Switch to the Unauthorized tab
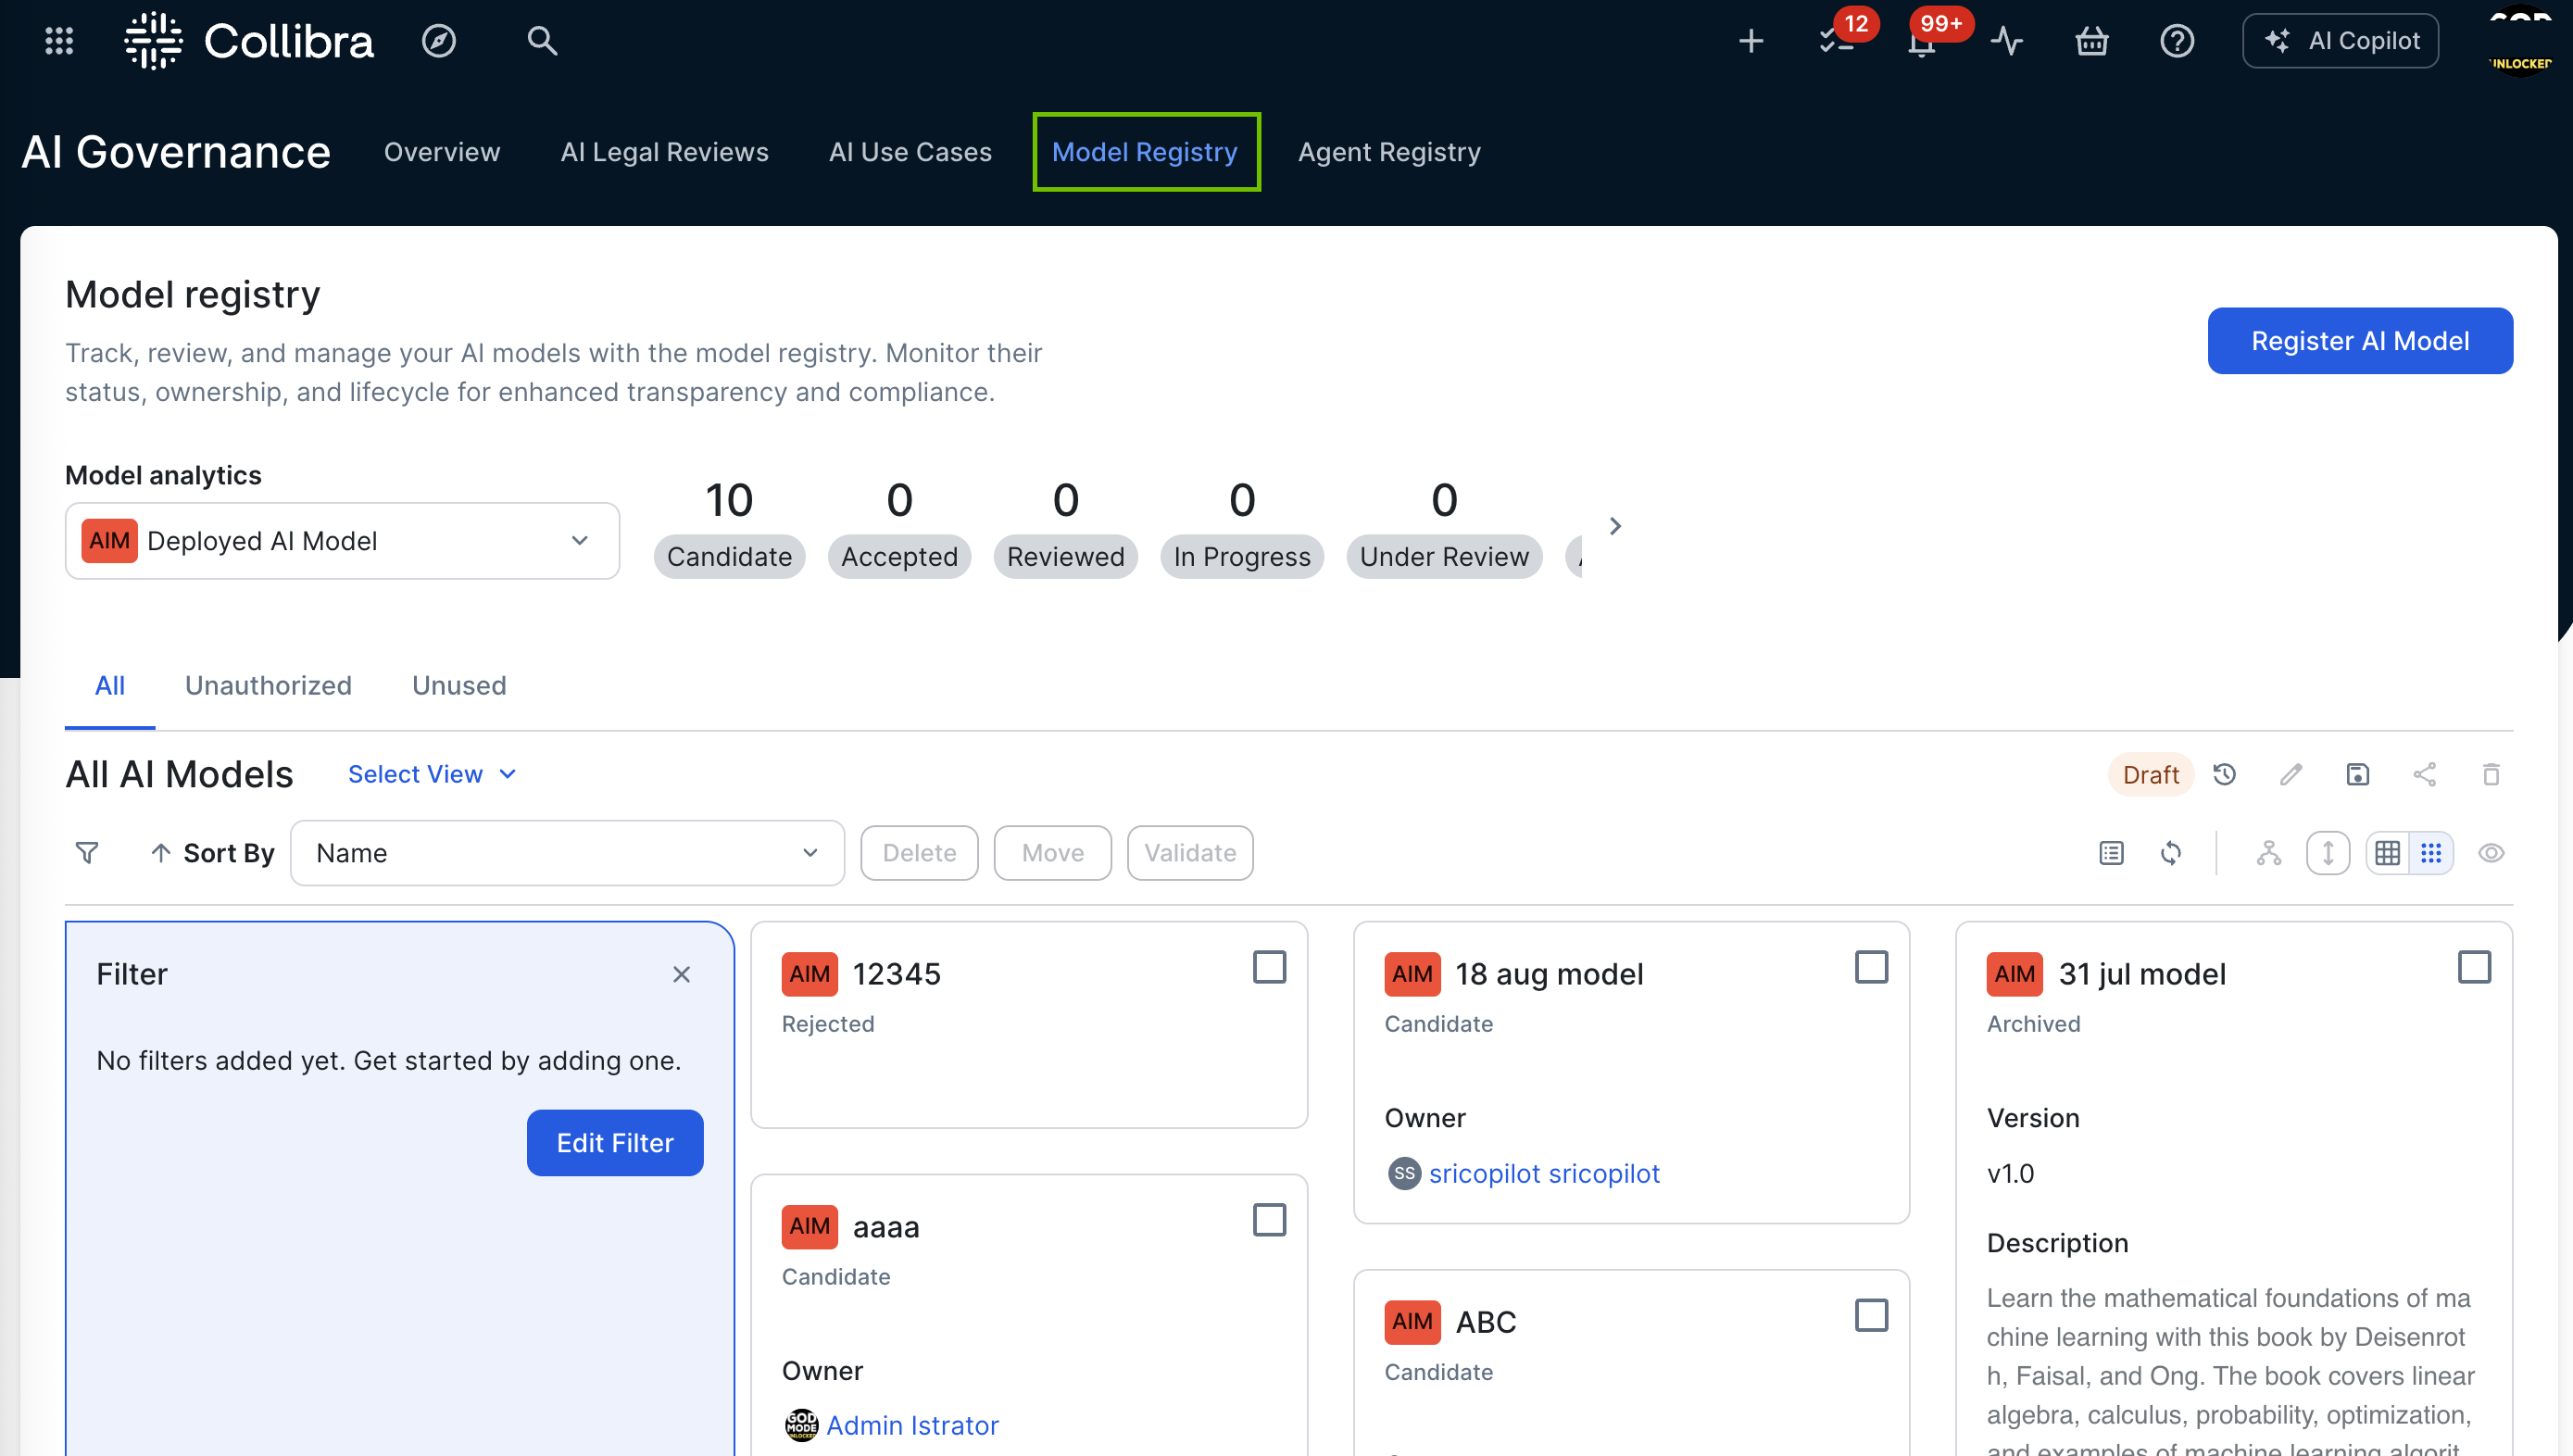The width and height of the screenshot is (2573, 1456). pos(268,686)
